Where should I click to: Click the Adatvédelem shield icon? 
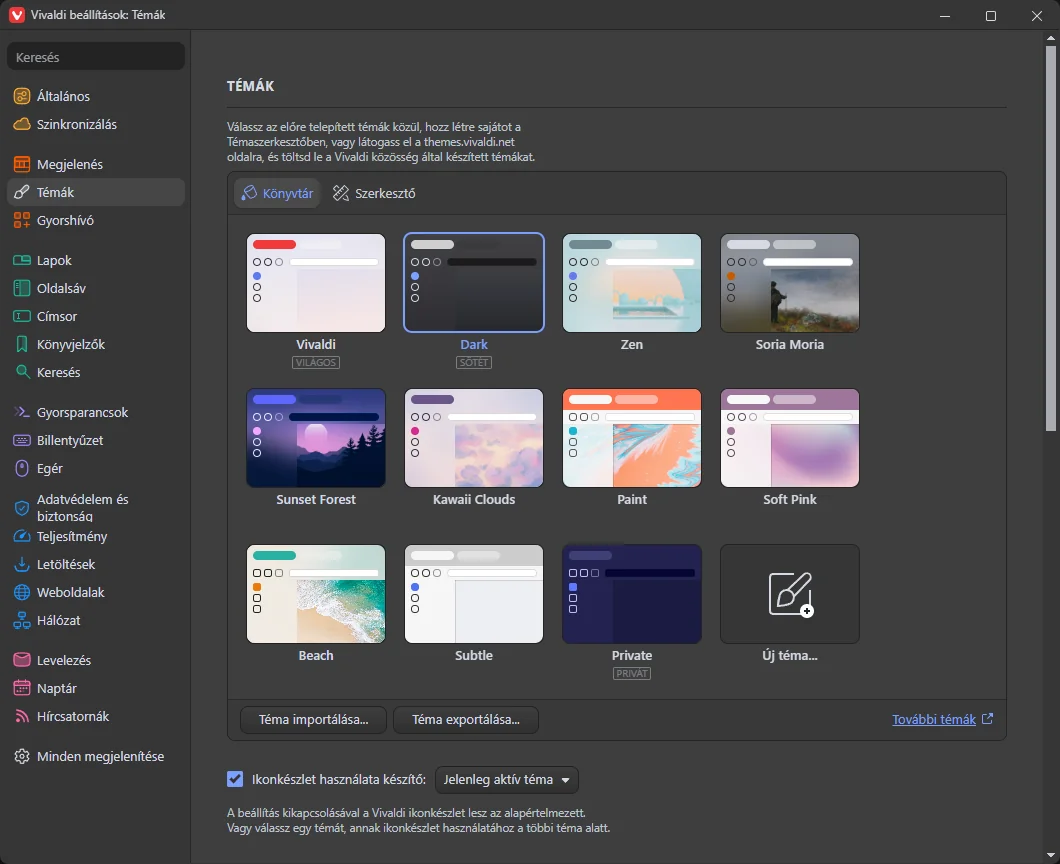(x=22, y=508)
